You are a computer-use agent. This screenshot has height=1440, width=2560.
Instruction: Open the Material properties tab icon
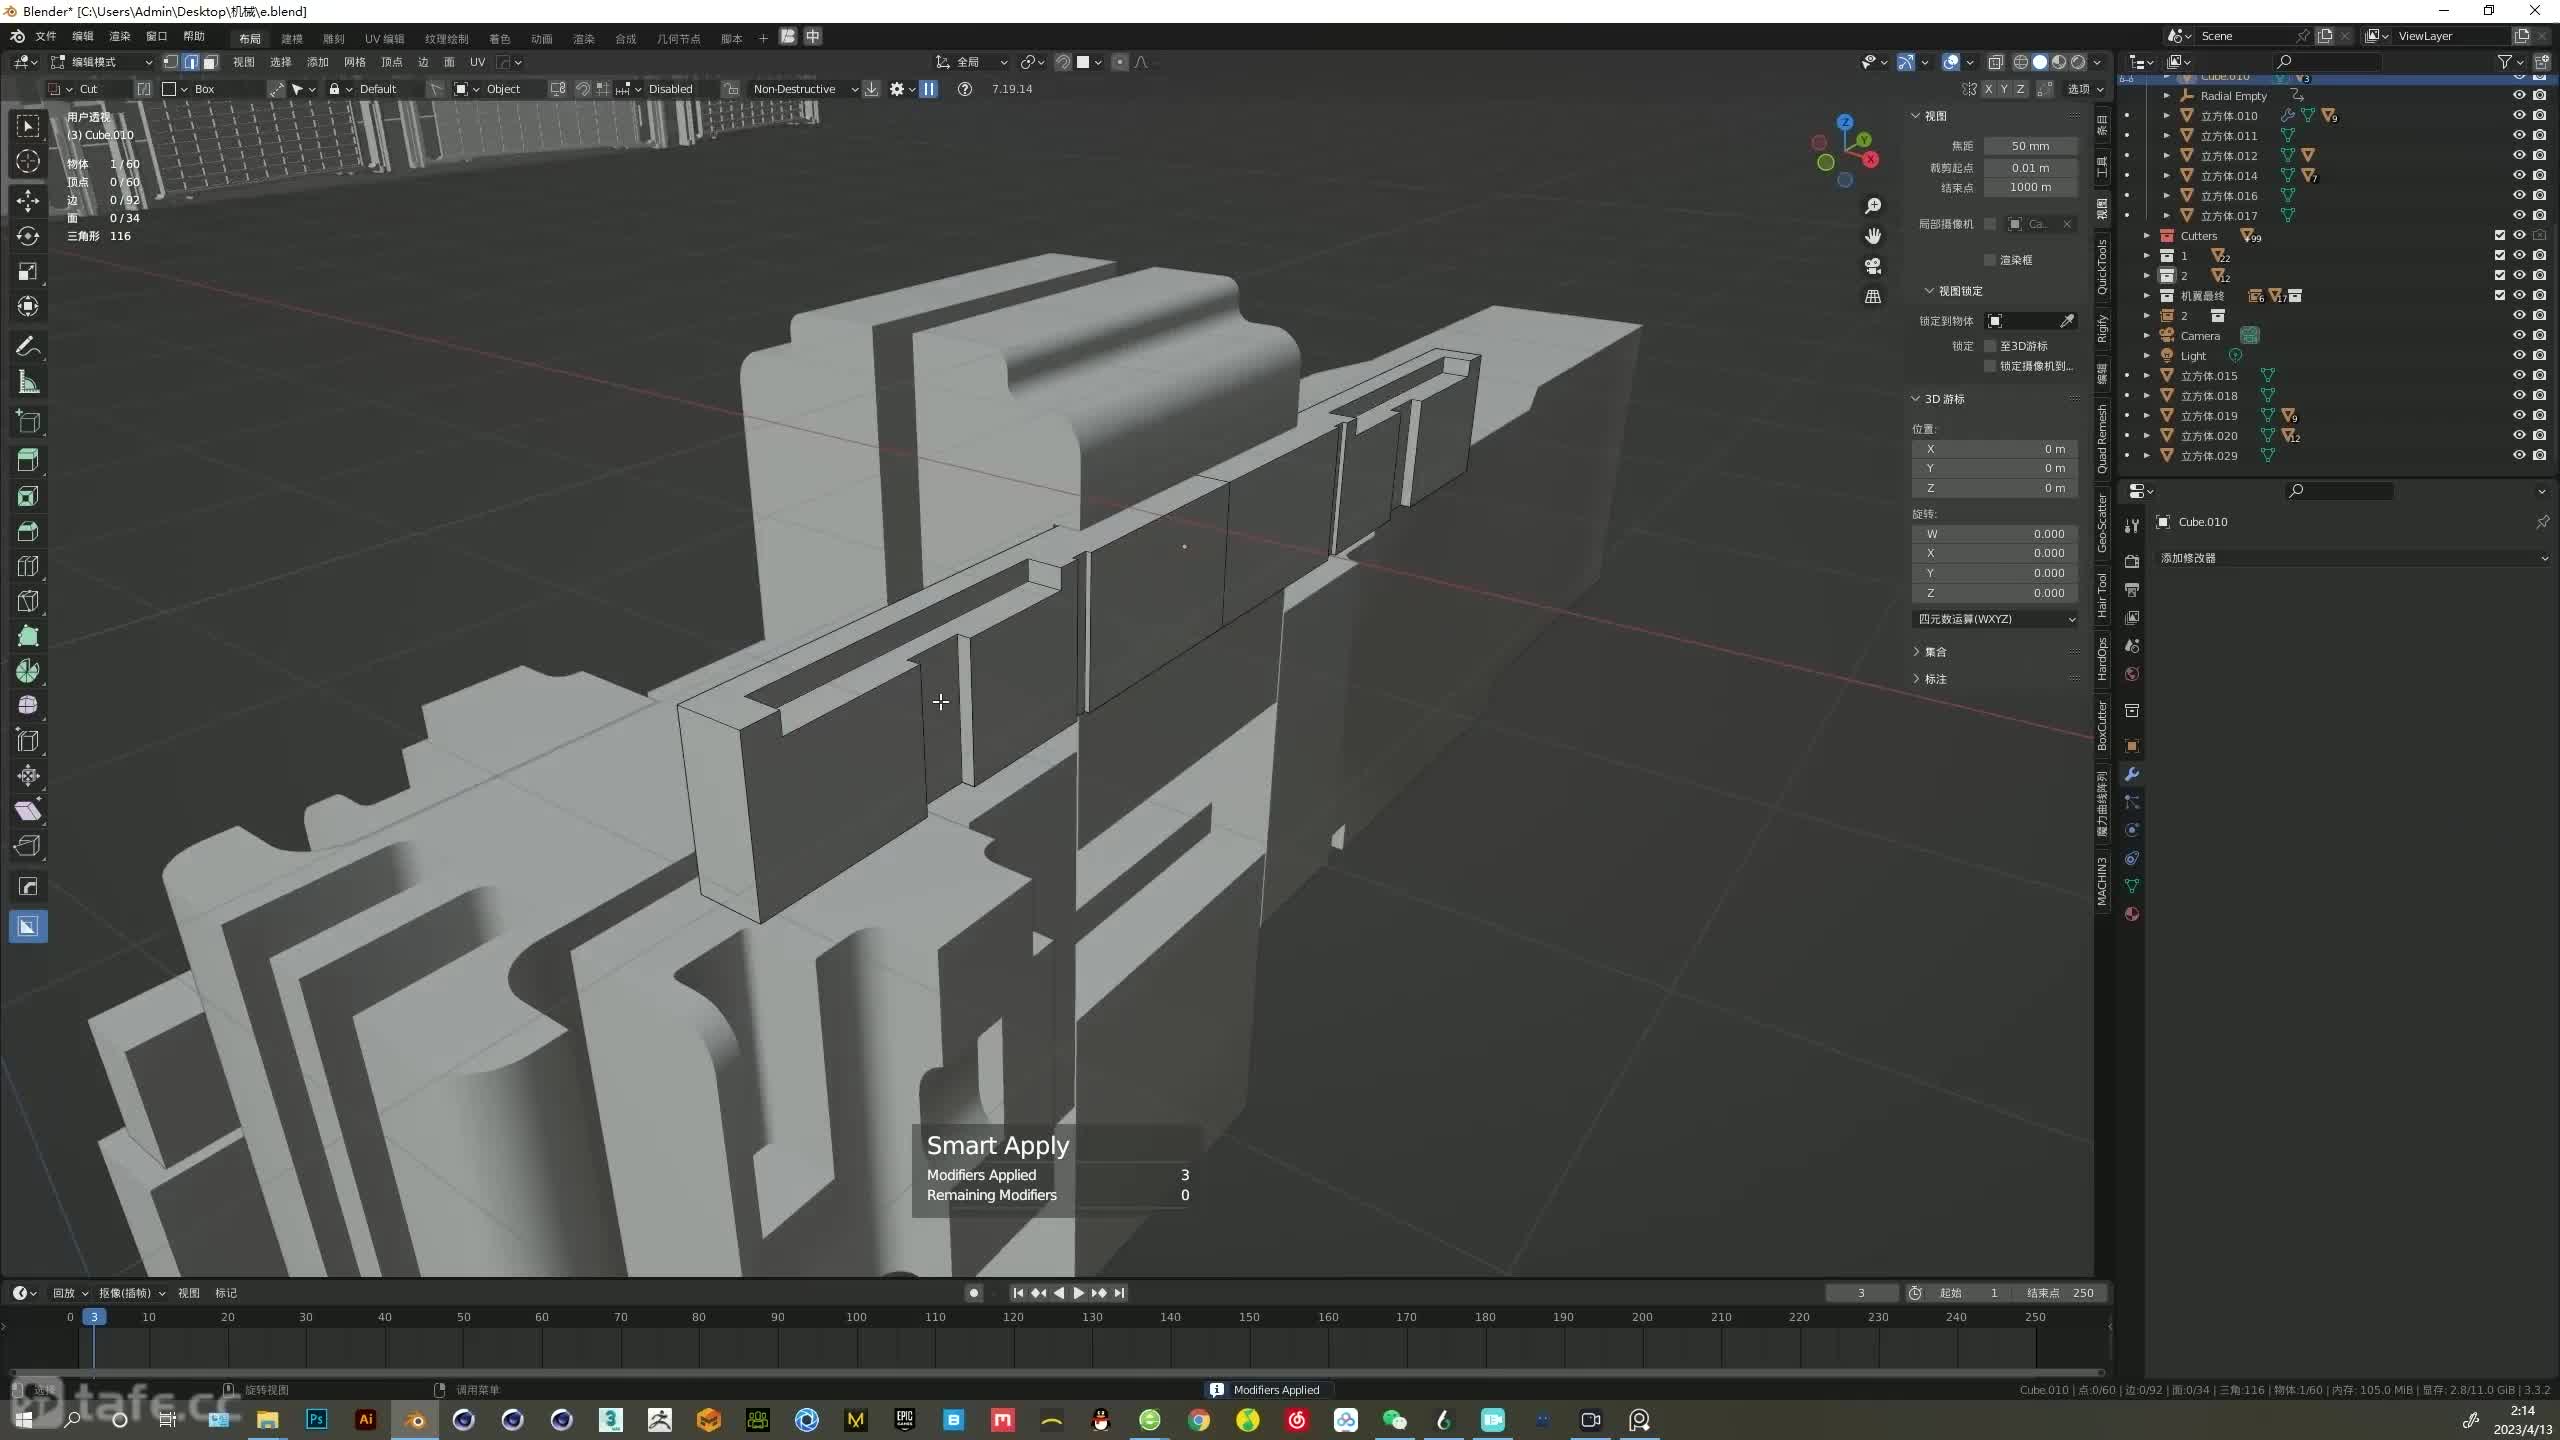(x=2132, y=914)
